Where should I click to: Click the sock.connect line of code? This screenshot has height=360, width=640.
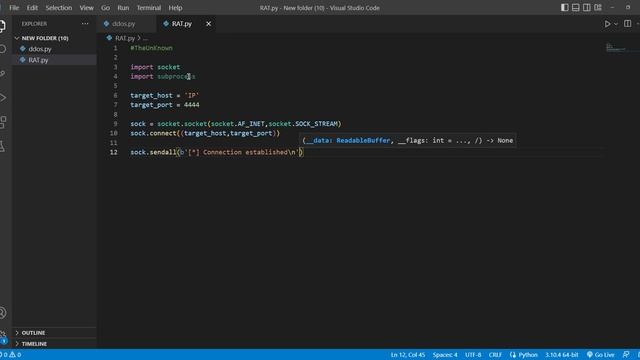coord(205,133)
